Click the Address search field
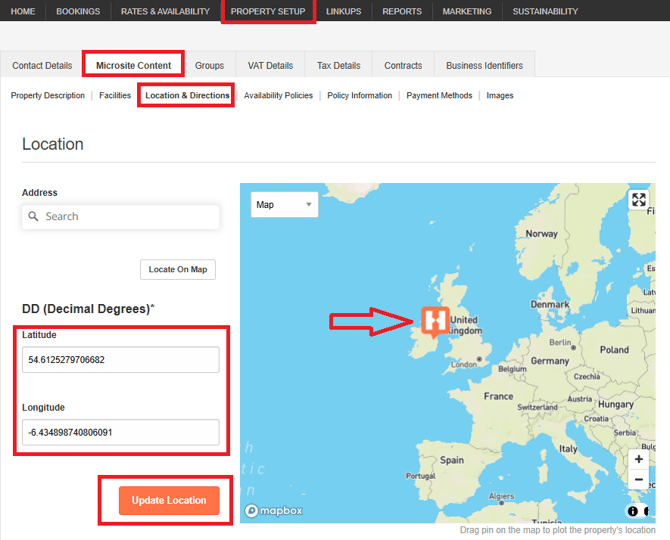 (x=125, y=217)
